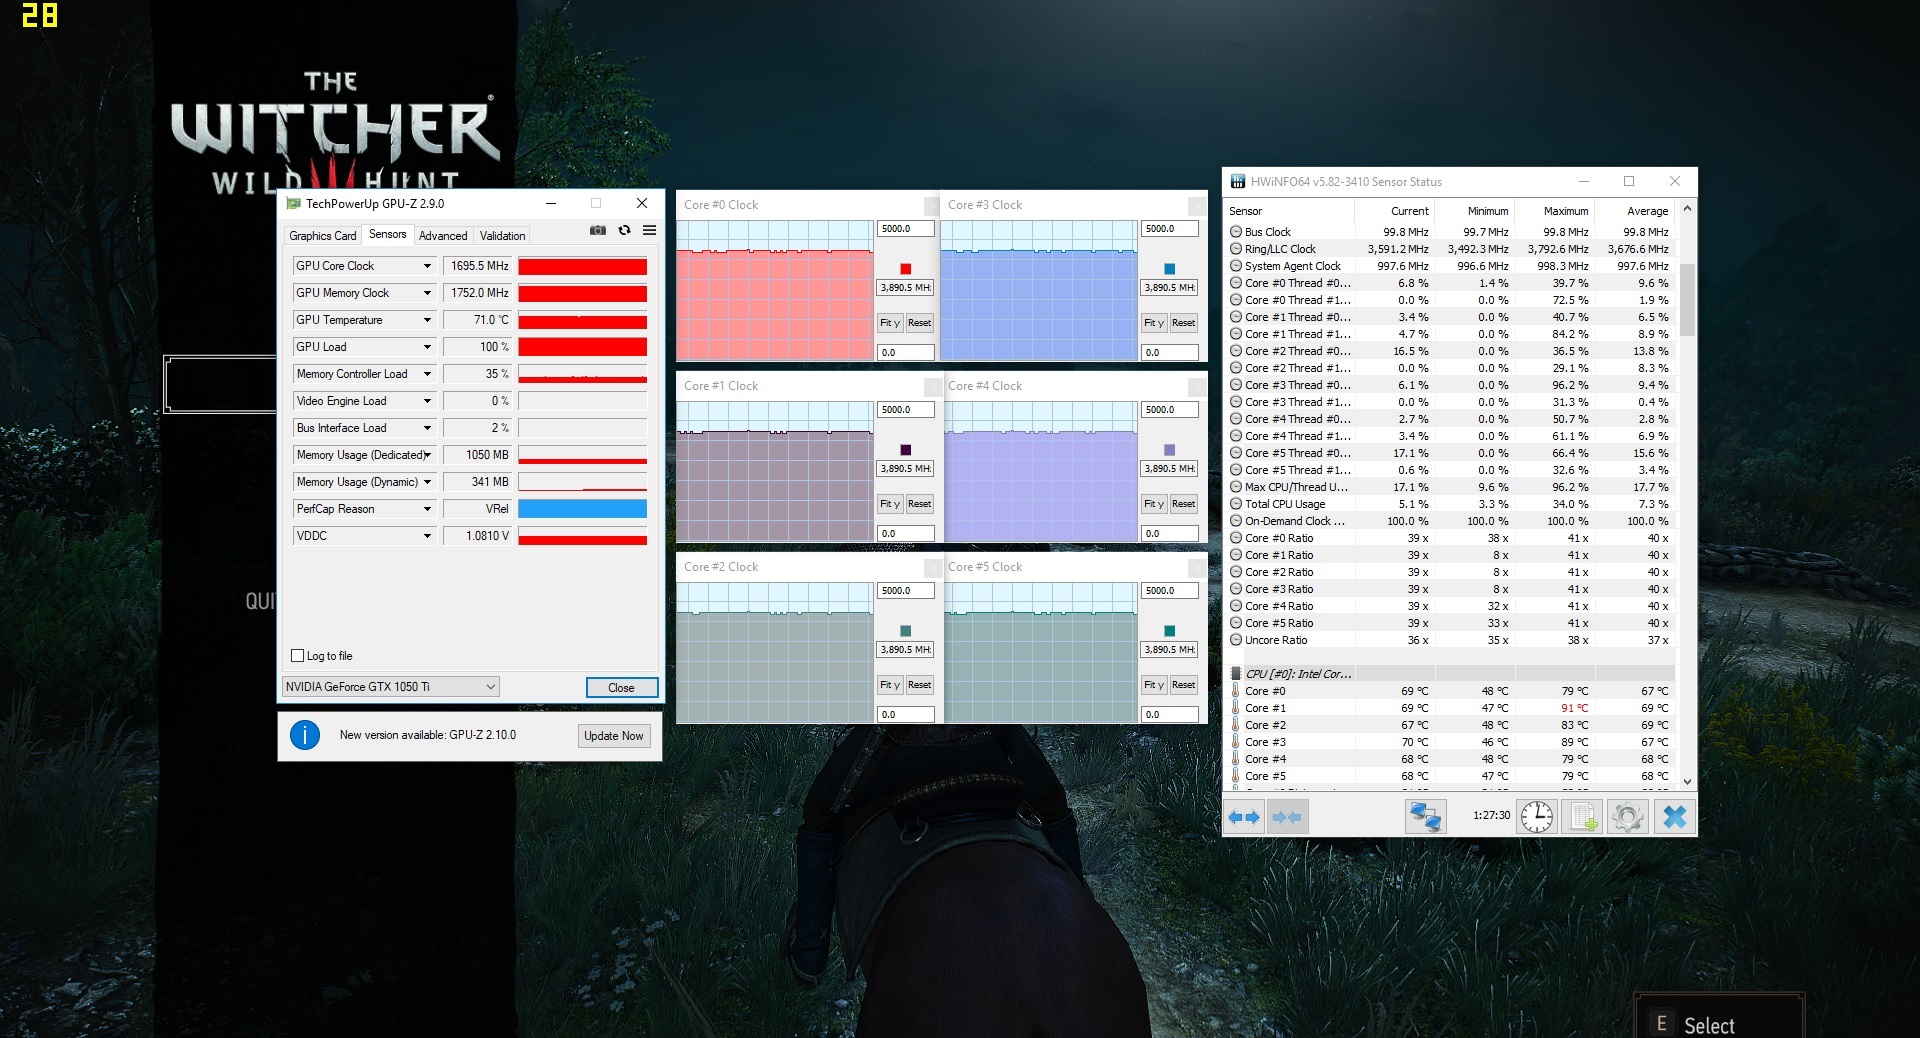Open the GPU Temperature dropdown arrow

pyautogui.click(x=427, y=320)
